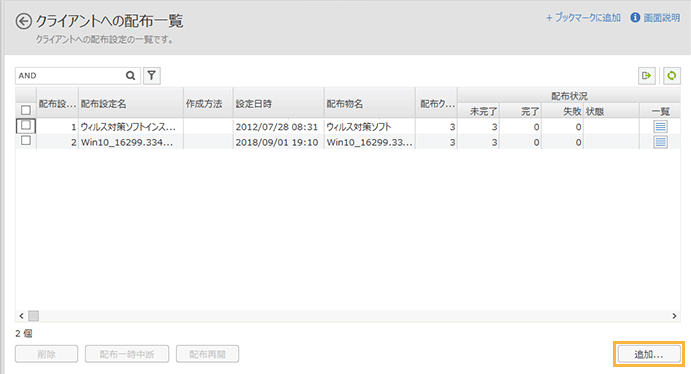691x374 pixels.
Task: Check the box for row 1
Action: (26, 126)
